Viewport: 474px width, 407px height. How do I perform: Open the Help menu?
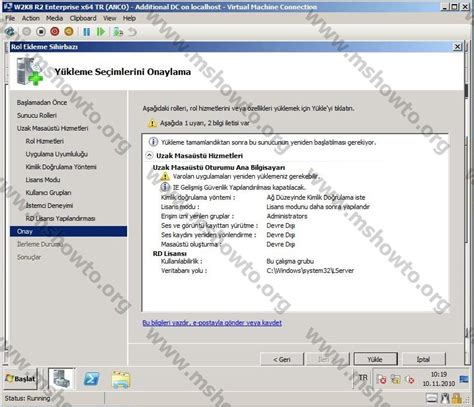(129, 18)
